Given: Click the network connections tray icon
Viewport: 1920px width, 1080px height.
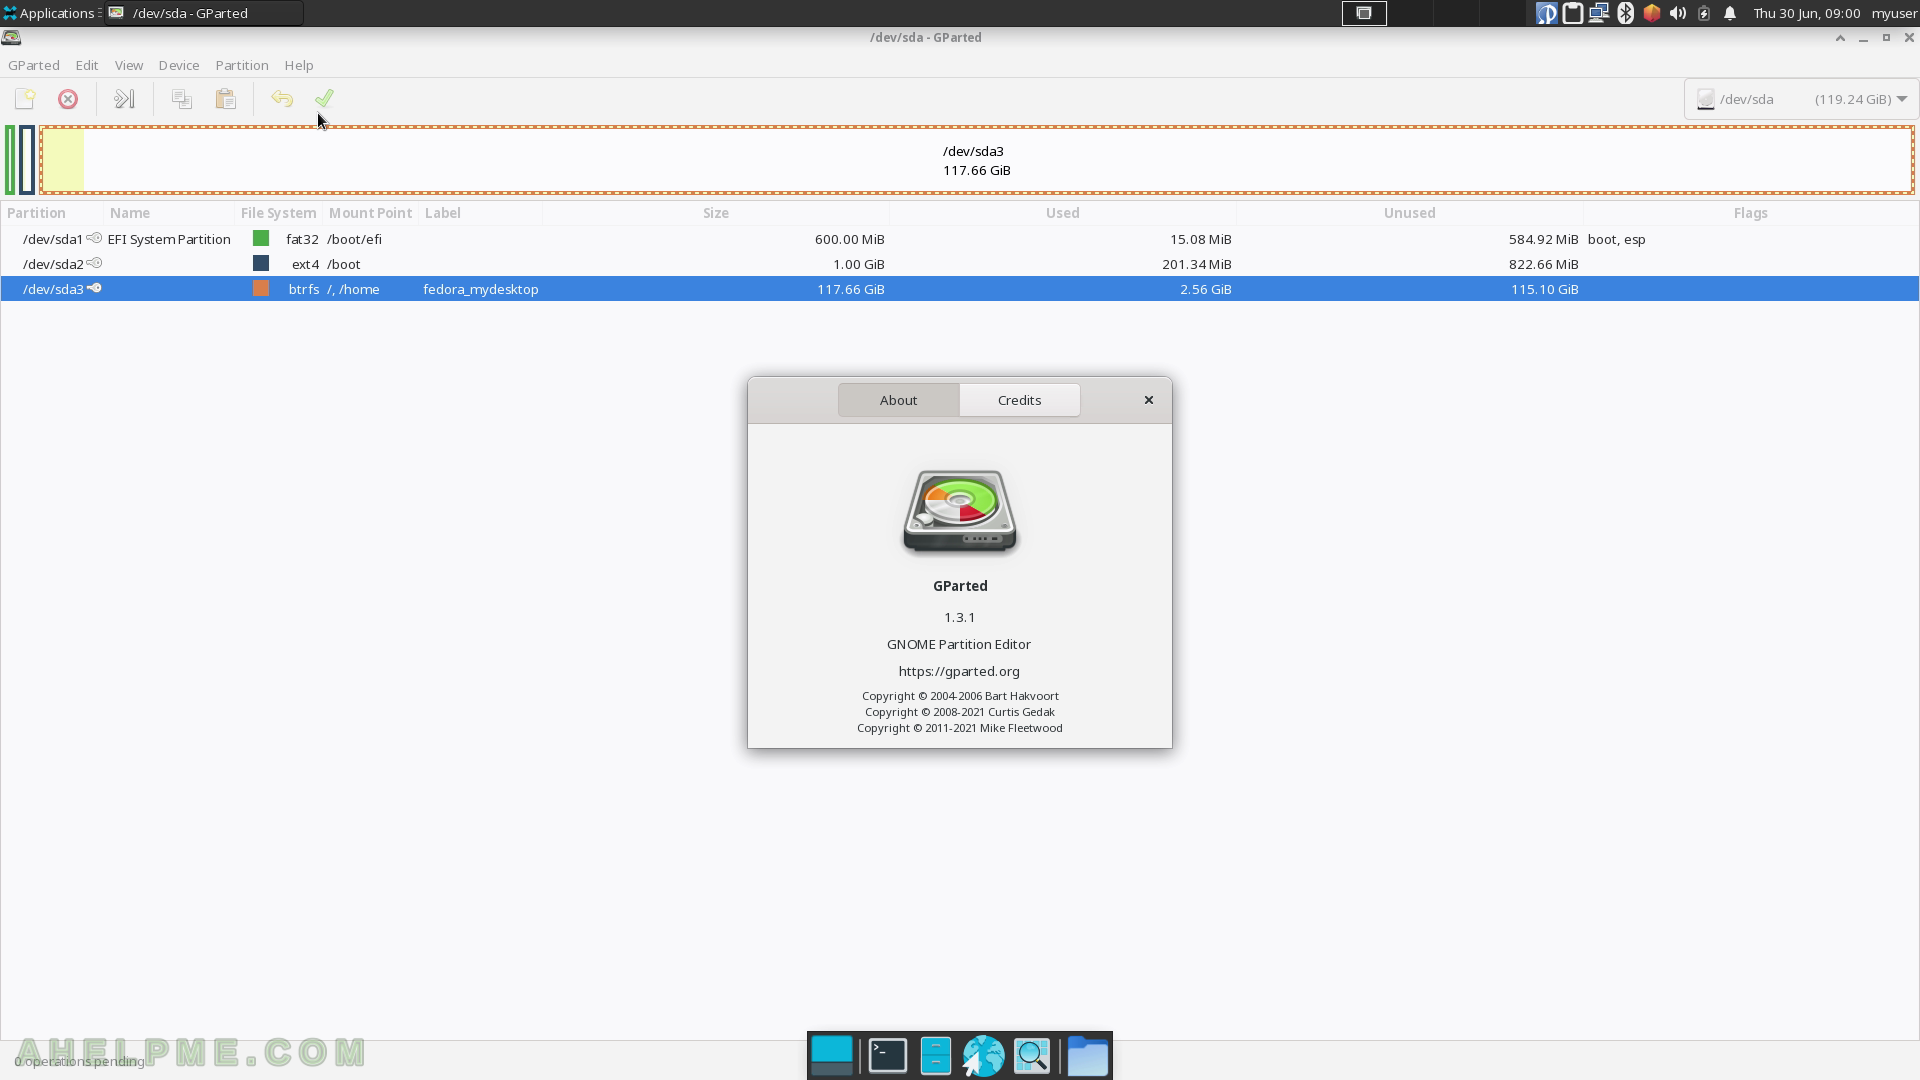Looking at the screenshot, I should [1598, 13].
